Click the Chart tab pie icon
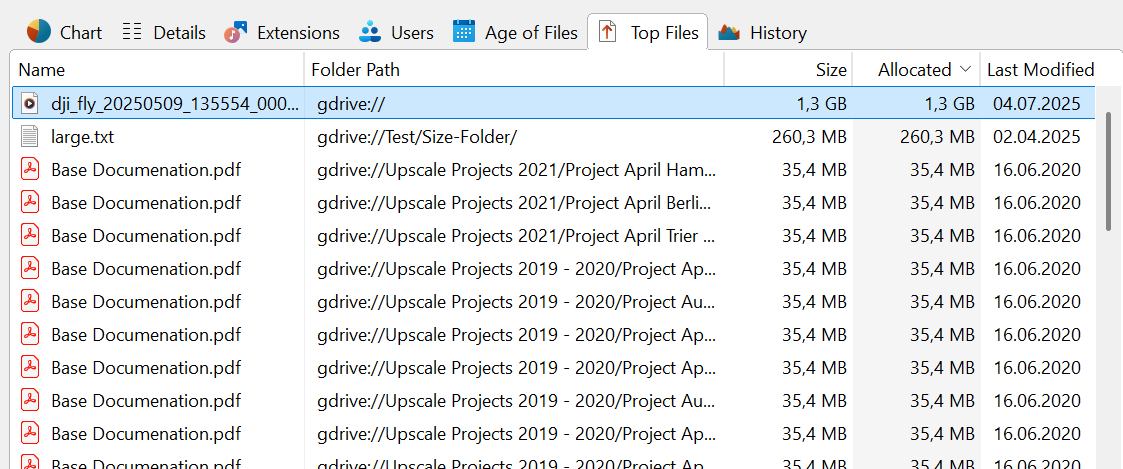This screenshot has width=1123, height=469. [x=39, y=32]
